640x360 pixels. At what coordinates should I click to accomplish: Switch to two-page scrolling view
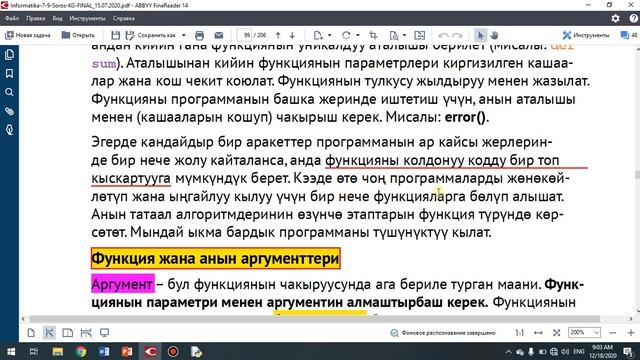(x=86, y=333)
